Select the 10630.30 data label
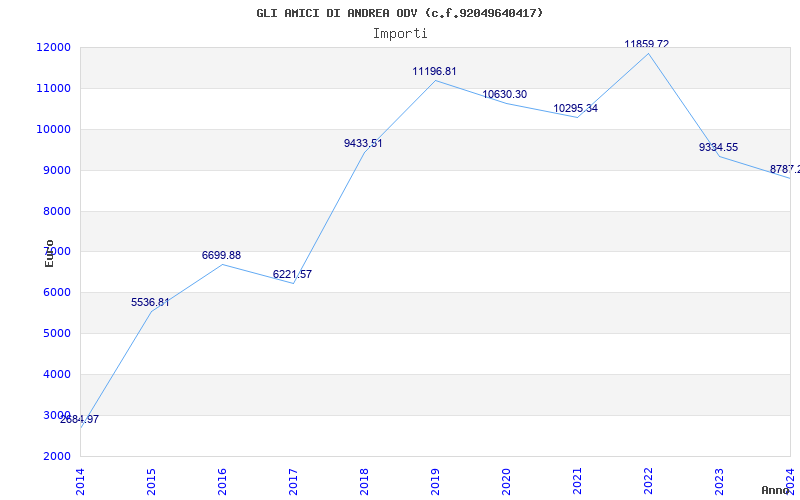 click(x=505, y=94)
